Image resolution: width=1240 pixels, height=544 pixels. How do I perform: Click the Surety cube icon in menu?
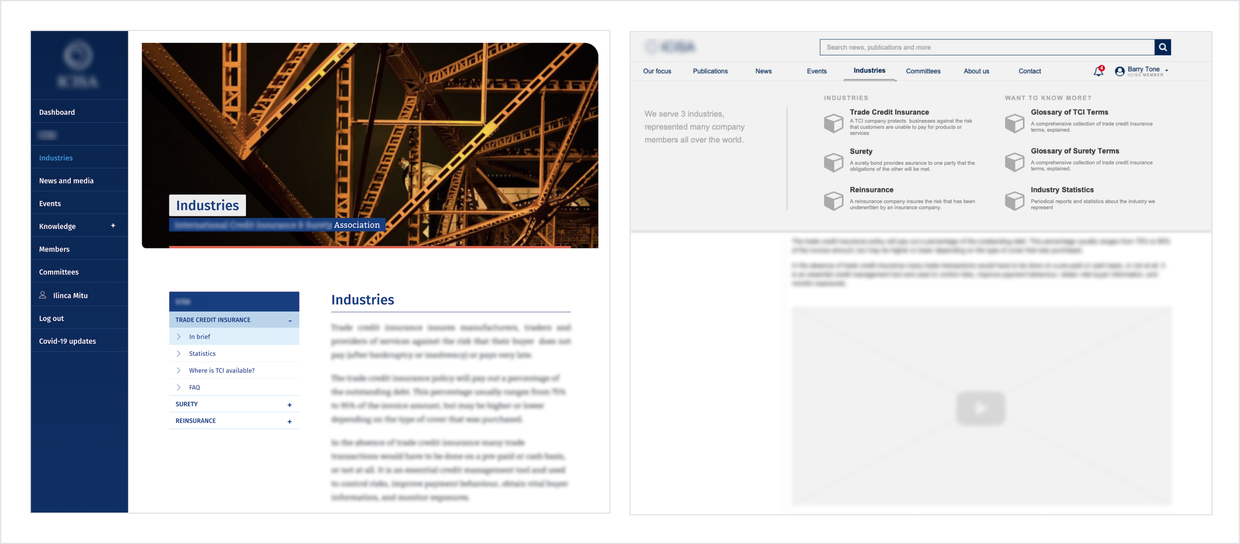tap(833, 162)
